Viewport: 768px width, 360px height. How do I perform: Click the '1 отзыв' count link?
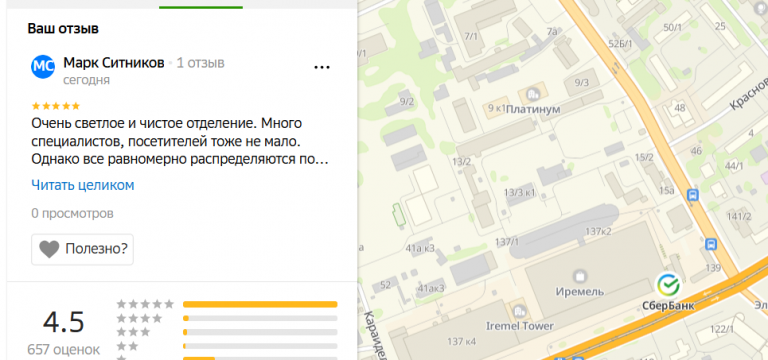[200, 63]
